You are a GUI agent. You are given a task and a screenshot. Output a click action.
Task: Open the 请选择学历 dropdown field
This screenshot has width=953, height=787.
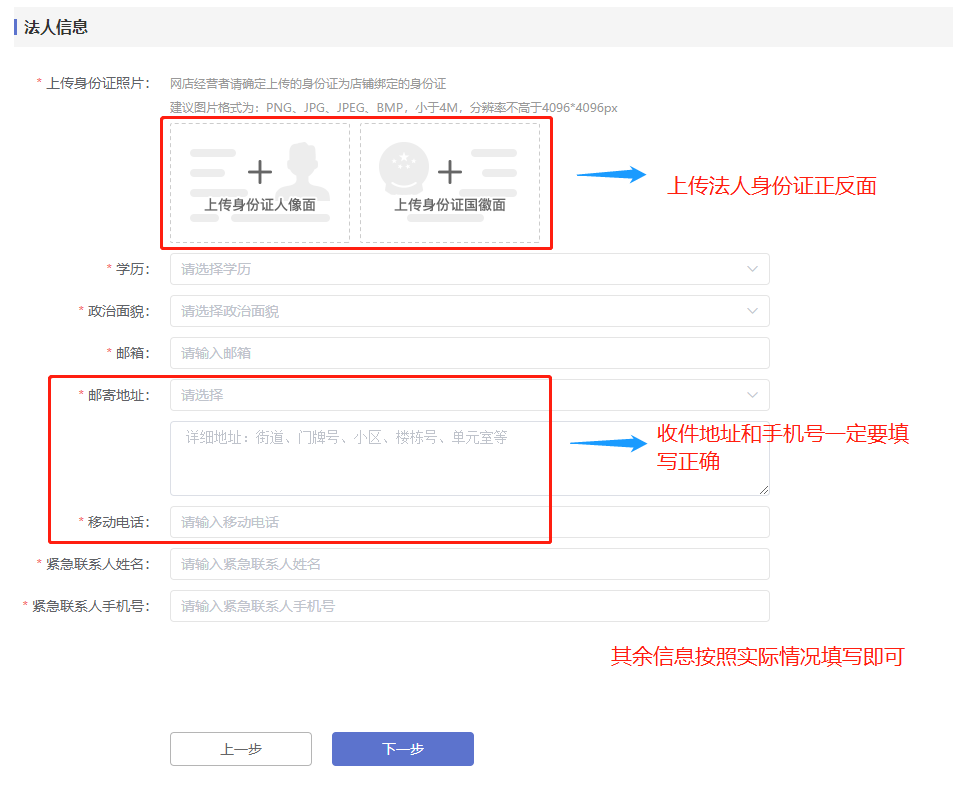click(460, 269)
